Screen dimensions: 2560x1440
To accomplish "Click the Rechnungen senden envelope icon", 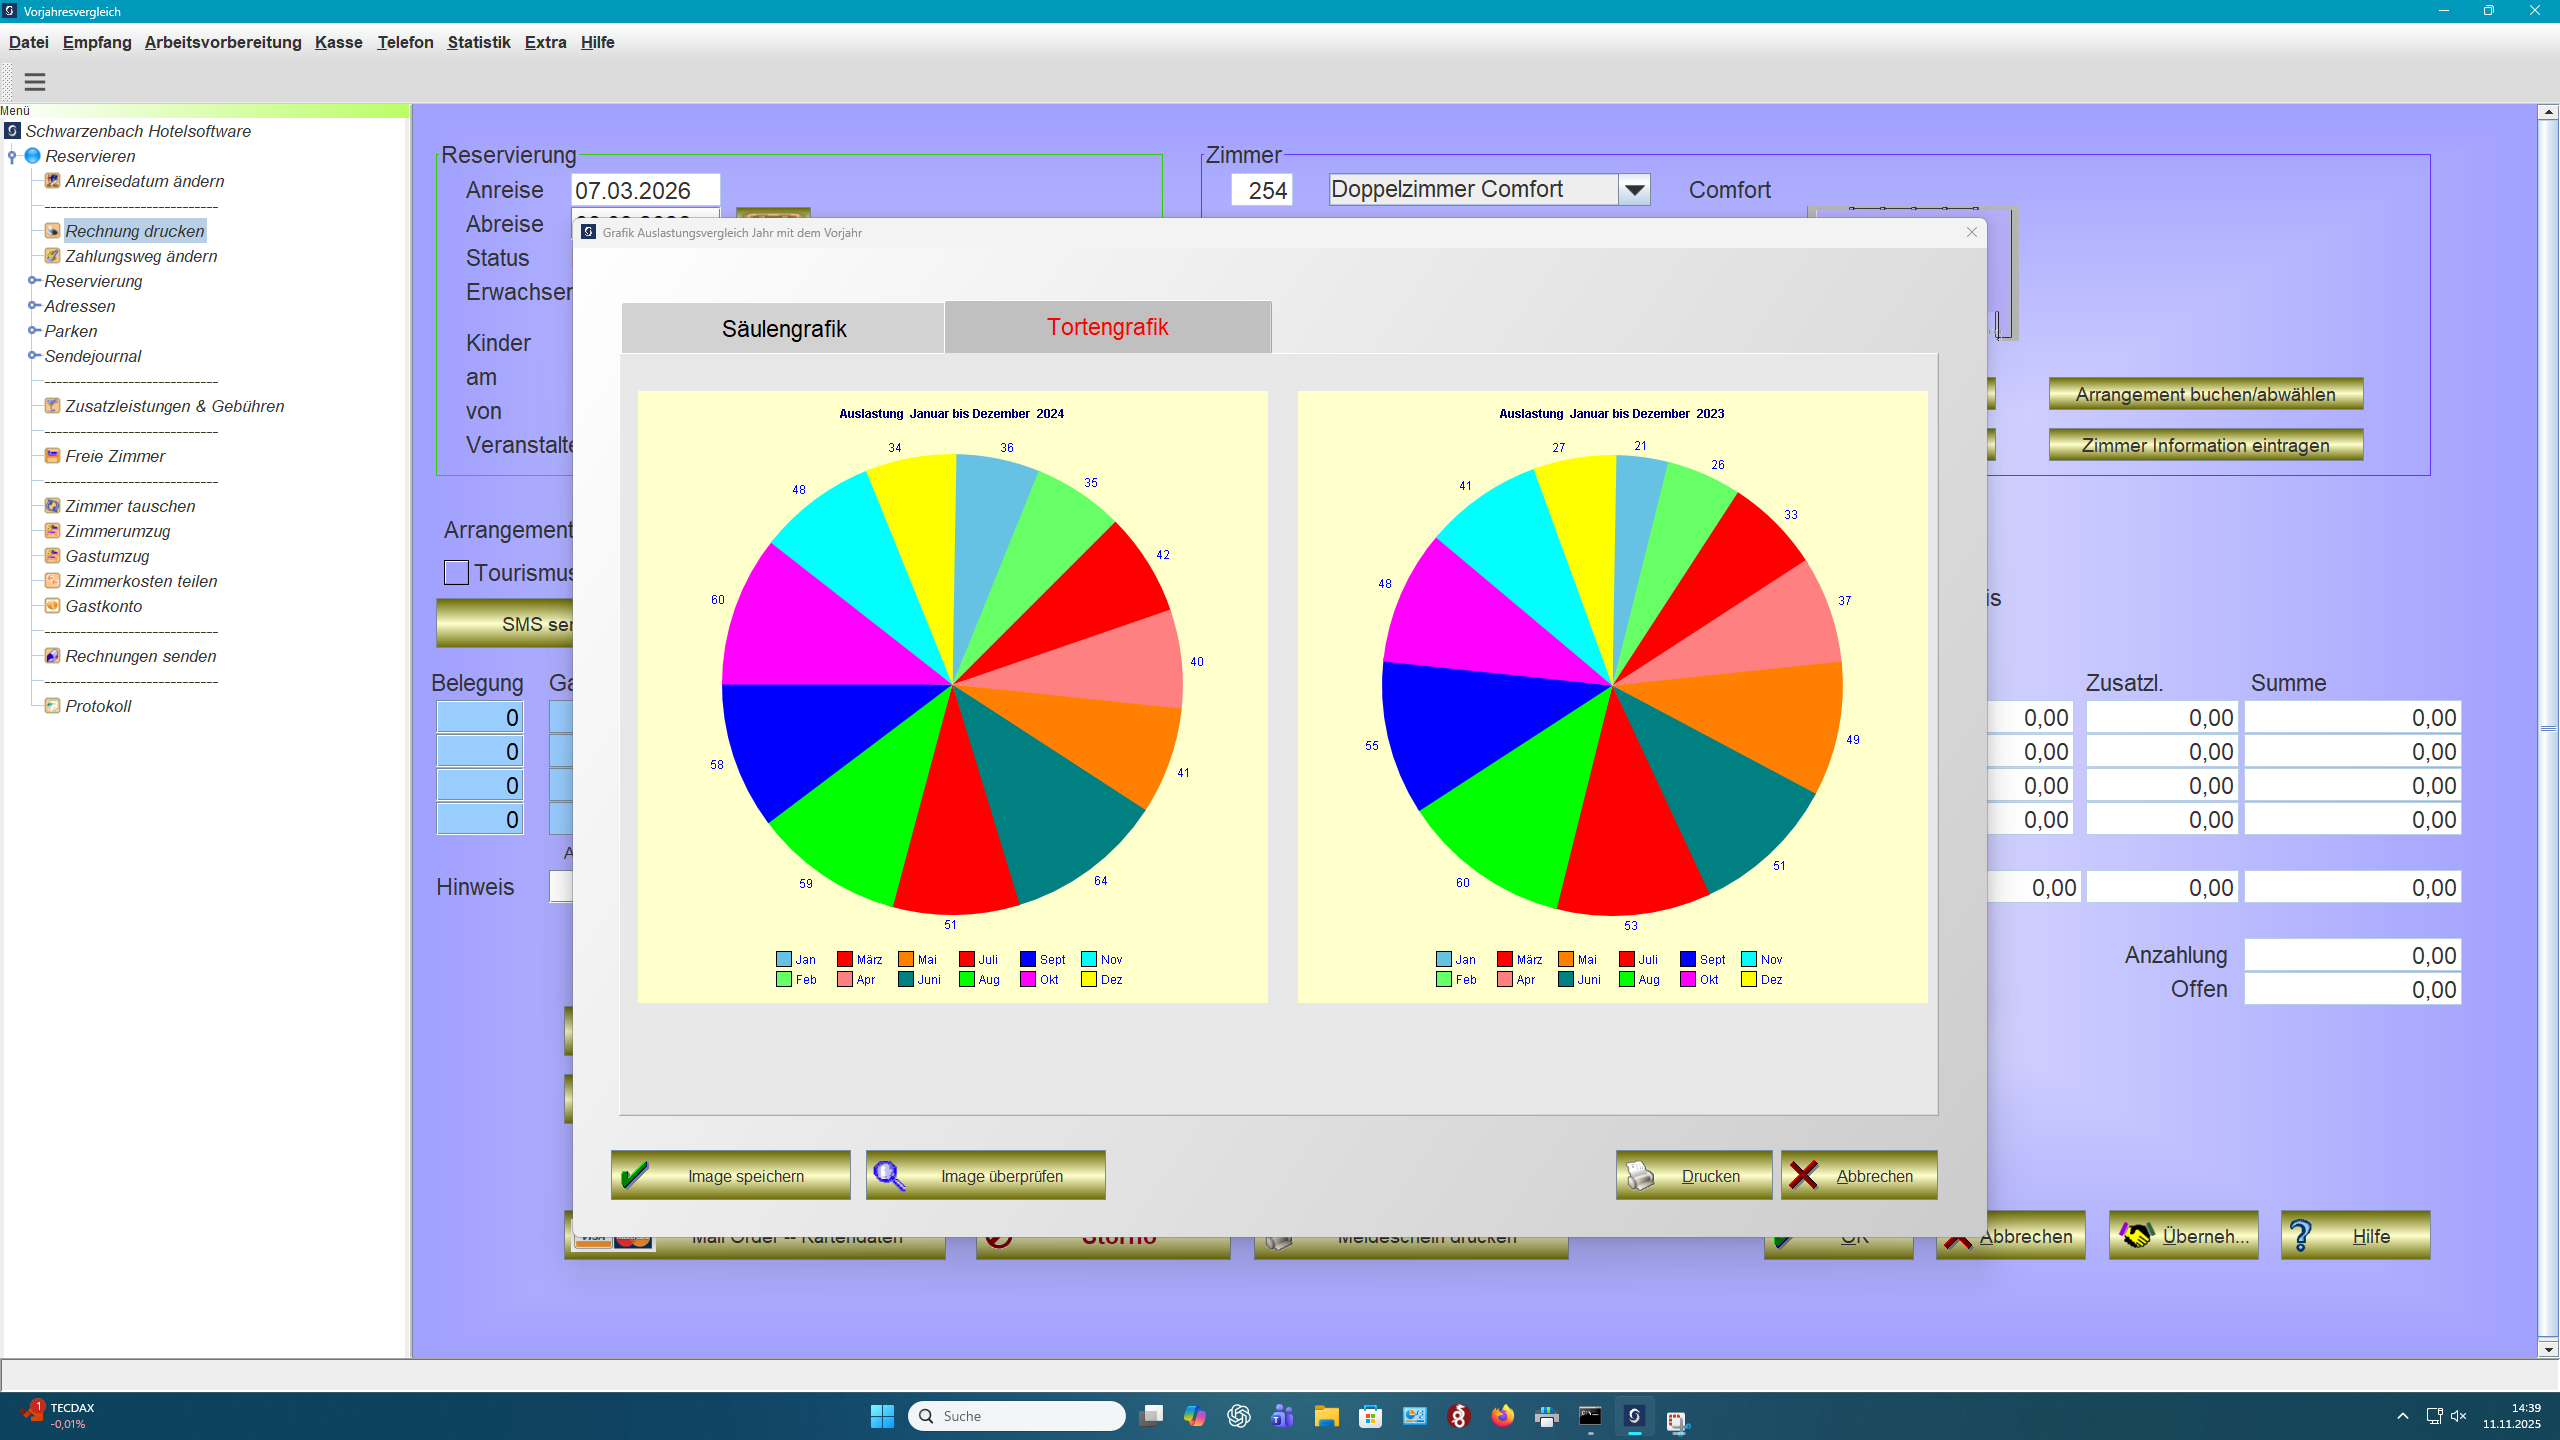I will 52,656.
